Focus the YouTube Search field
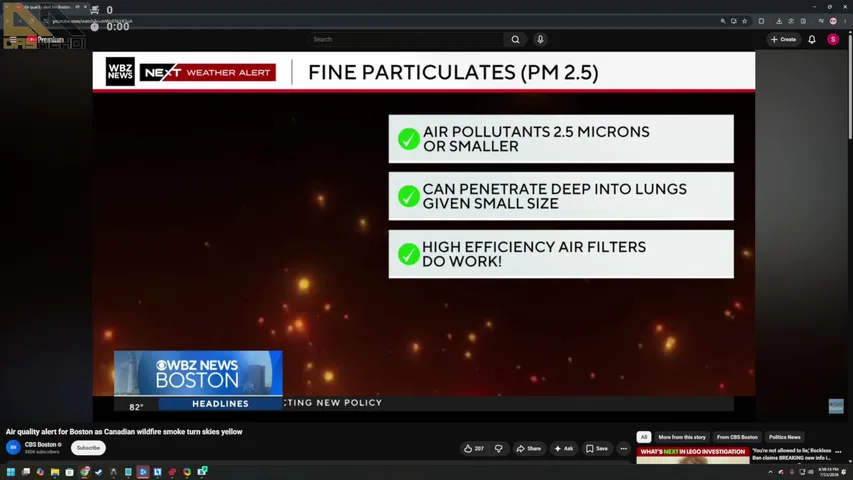 pos(406,39)
